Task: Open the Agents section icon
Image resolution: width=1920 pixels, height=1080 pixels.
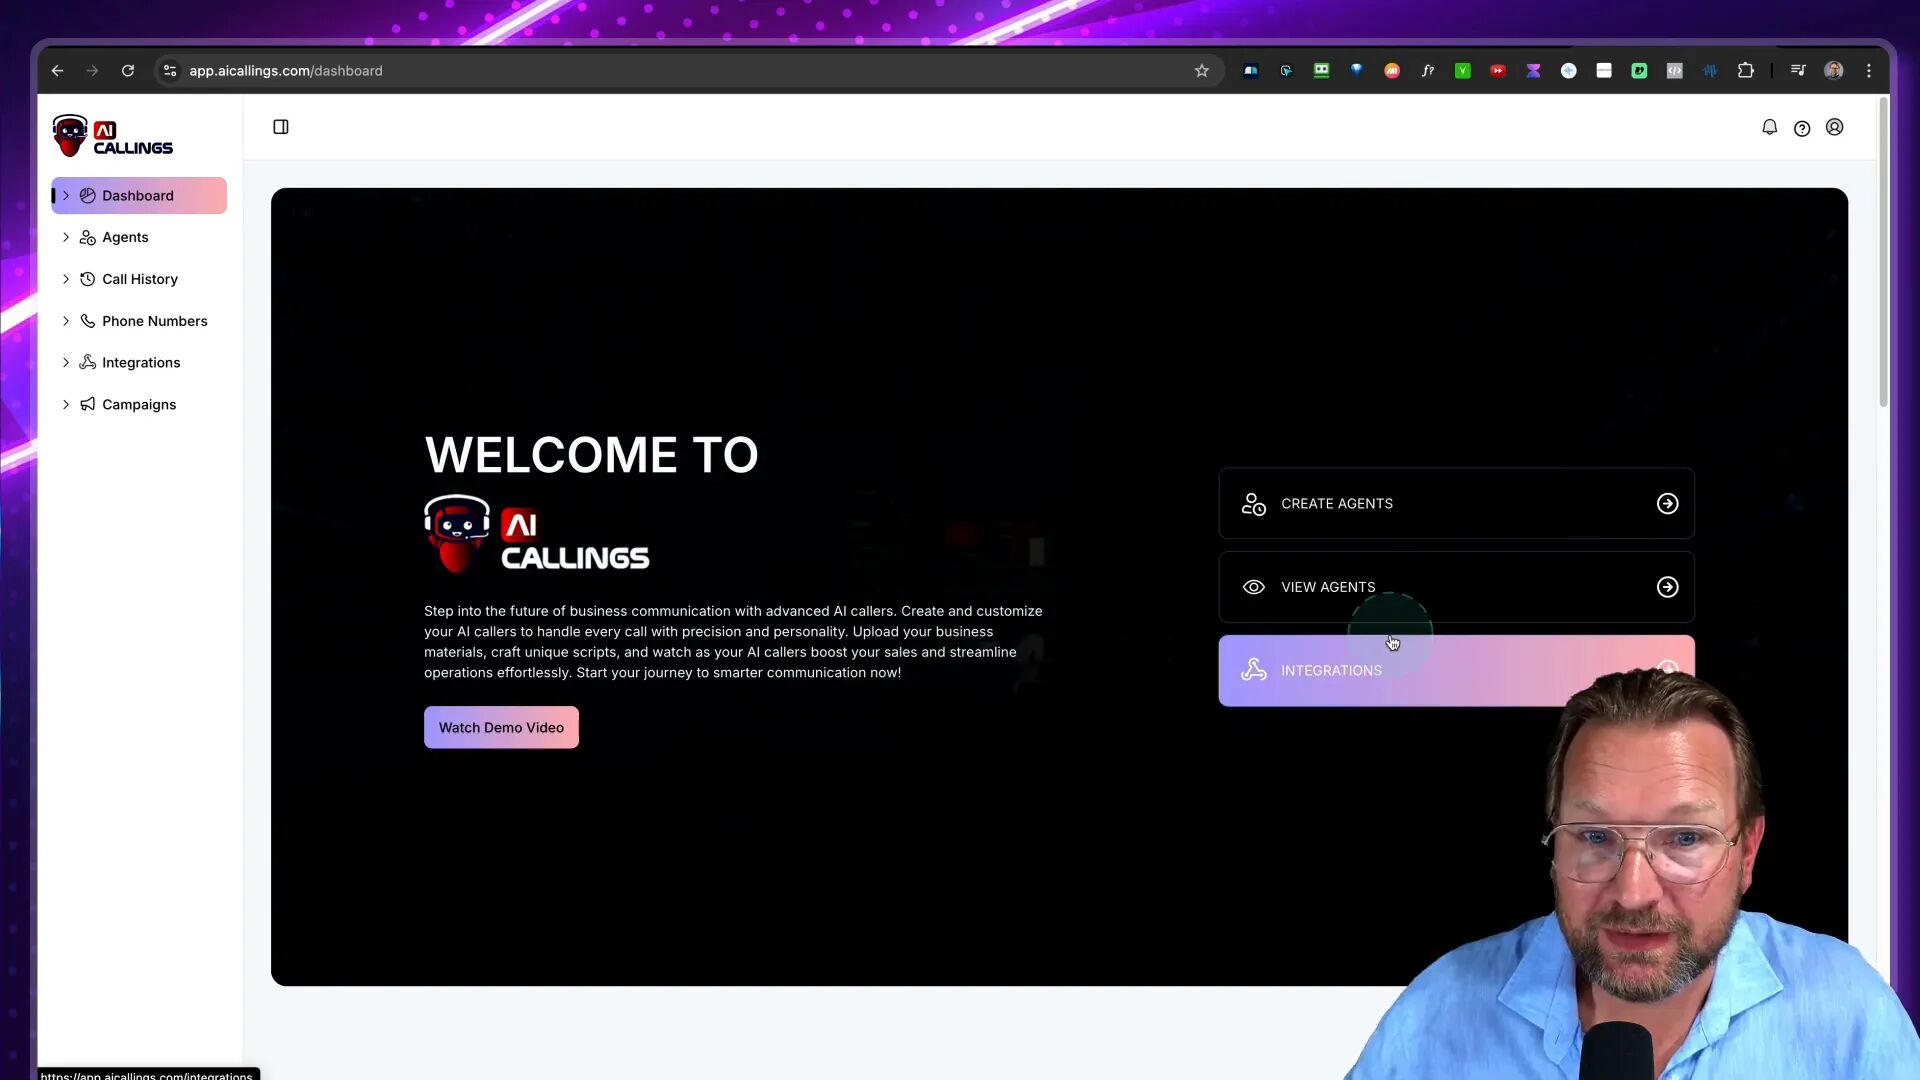Action: (86, 236)
